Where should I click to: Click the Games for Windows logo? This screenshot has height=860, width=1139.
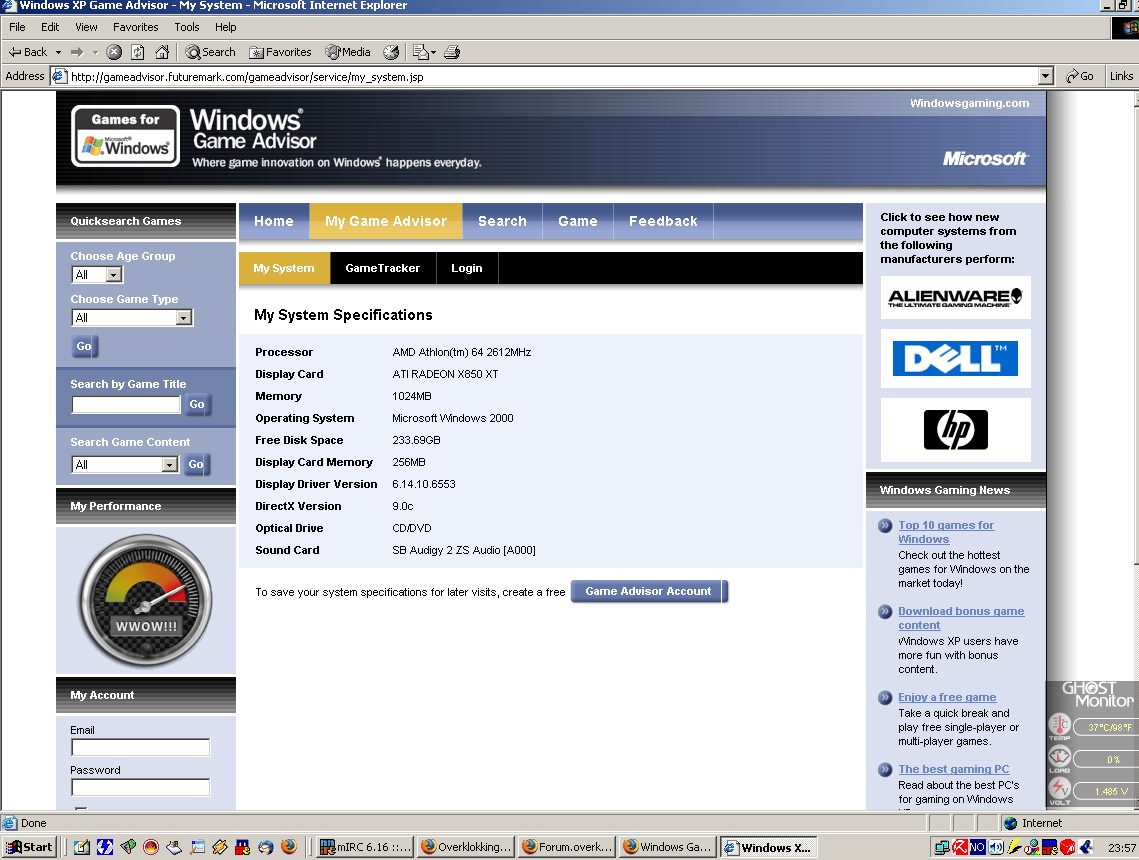click(126, 136)
